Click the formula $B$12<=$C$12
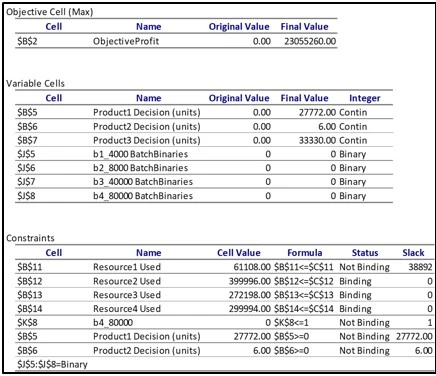 pos(304,281)
